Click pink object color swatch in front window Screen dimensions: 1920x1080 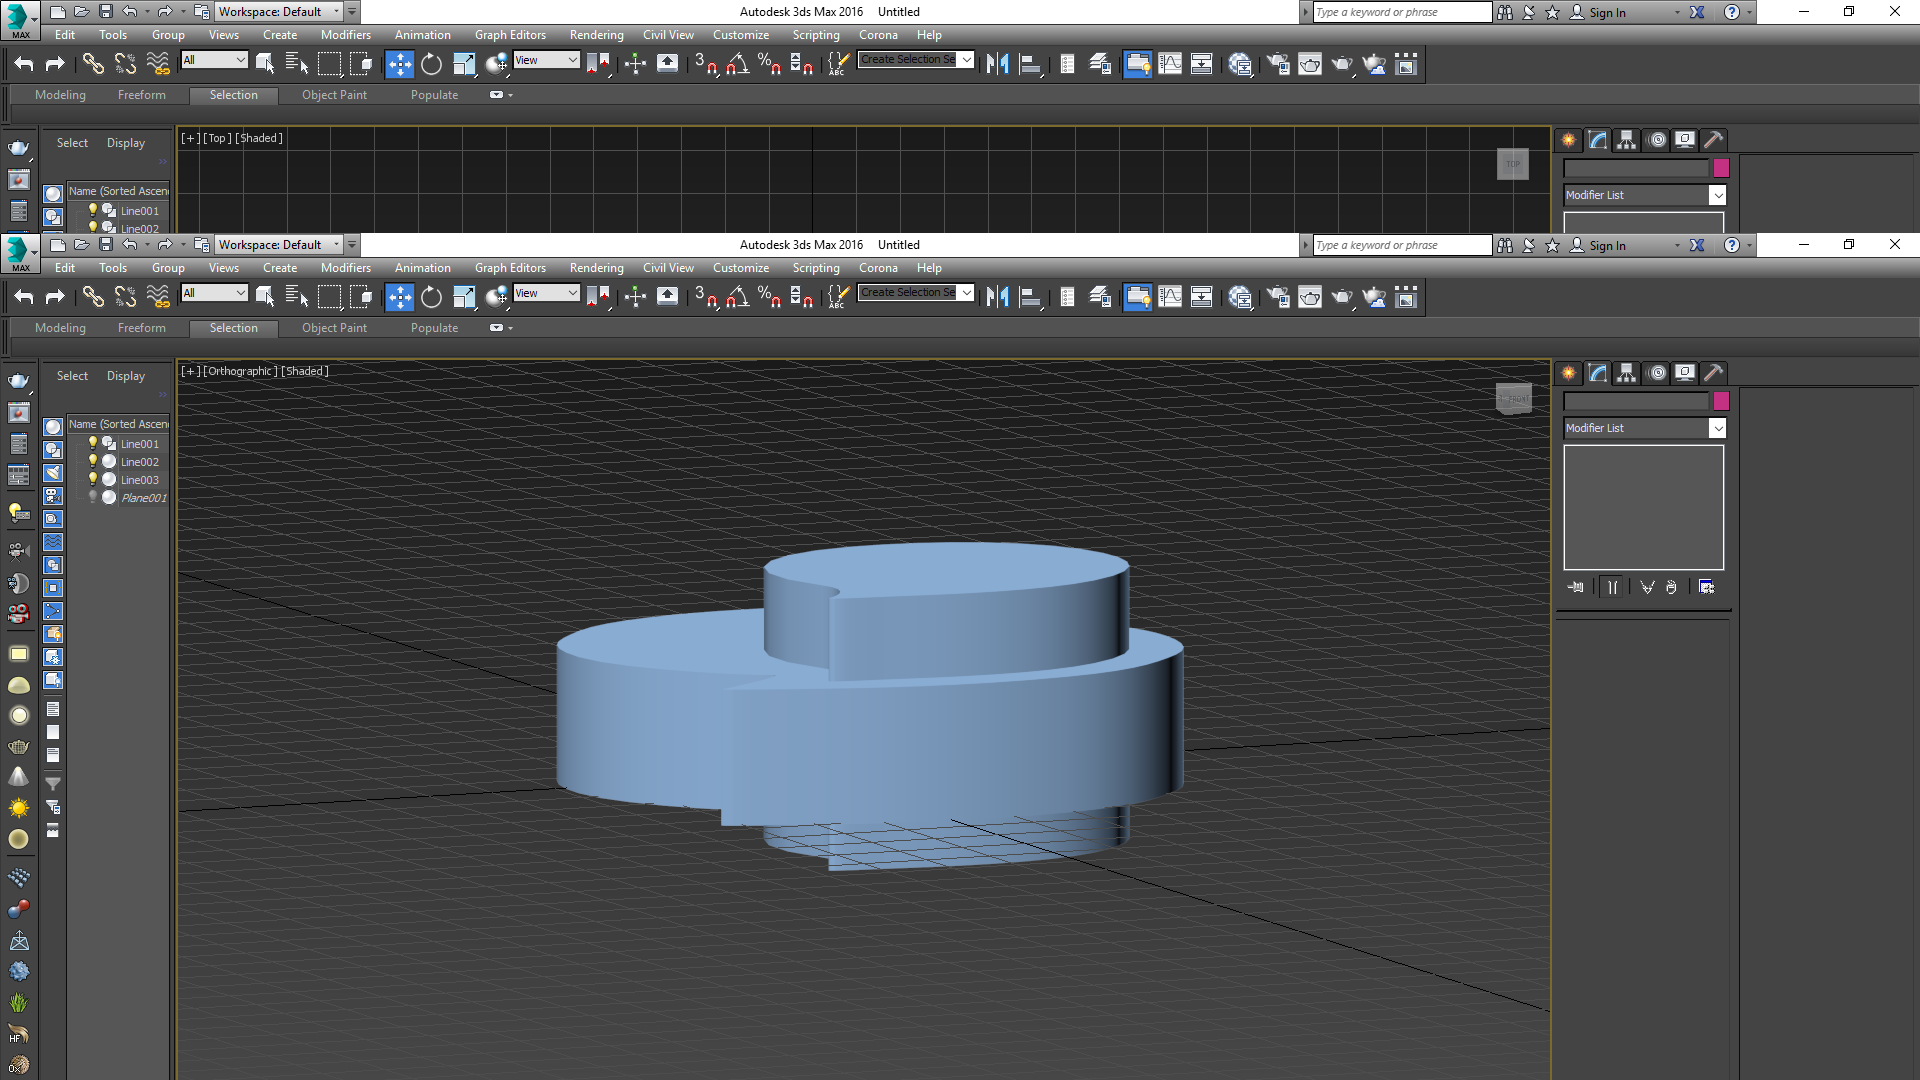pos(1721,401)
